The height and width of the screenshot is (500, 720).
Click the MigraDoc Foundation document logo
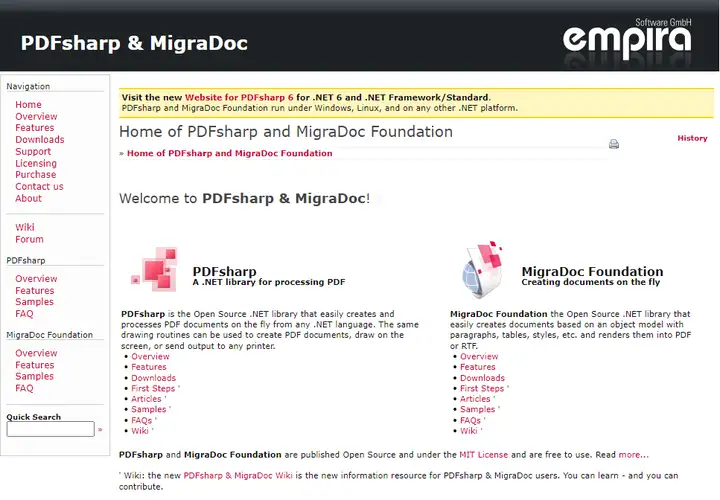[x=482, y=269]
